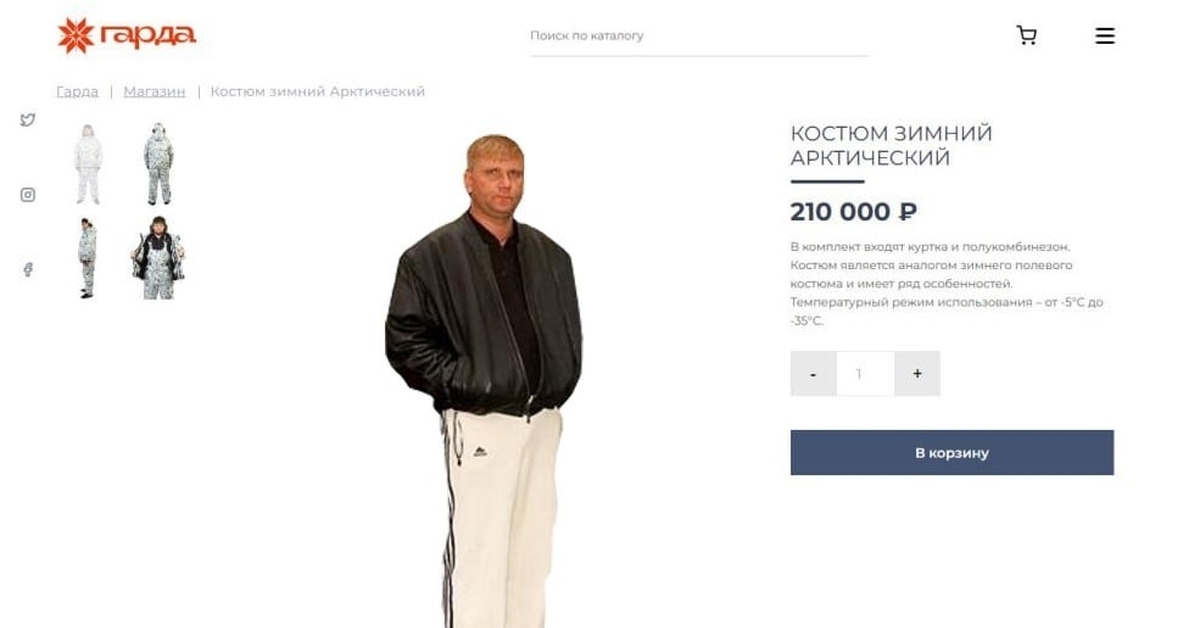Select the side-view suit thumbnail

coord(88,258)
